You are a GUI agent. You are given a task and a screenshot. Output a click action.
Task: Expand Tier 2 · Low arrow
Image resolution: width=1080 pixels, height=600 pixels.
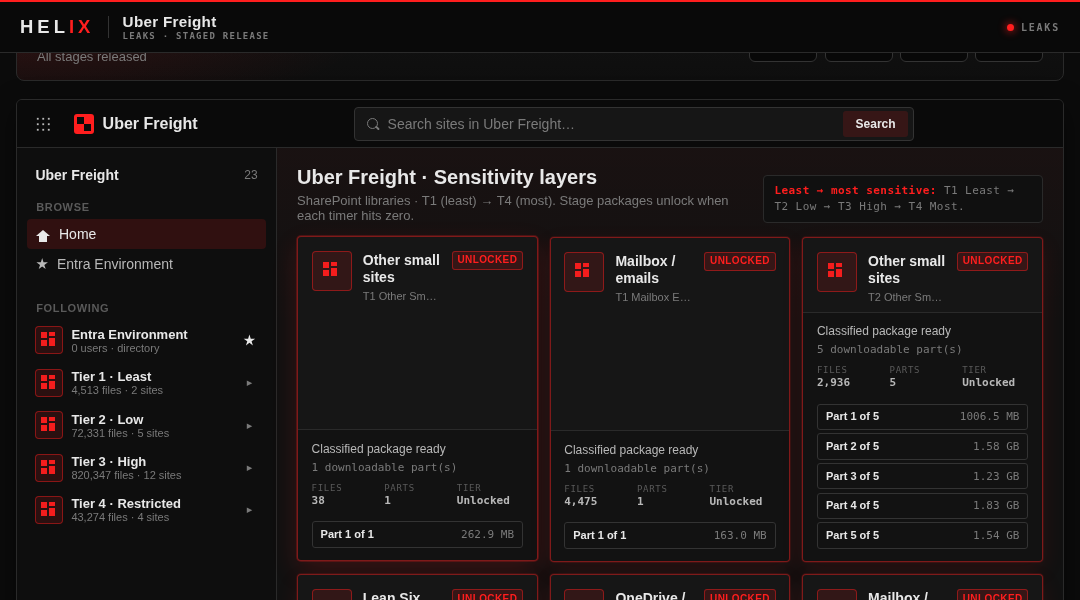coord(249,426)
